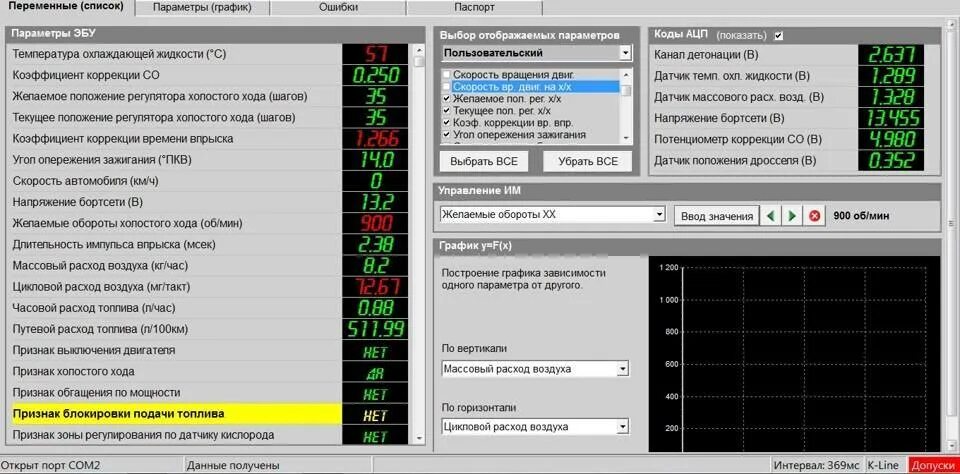
Task: Click the checklist scrollbar thumb
Action: [x=626, y=90]
